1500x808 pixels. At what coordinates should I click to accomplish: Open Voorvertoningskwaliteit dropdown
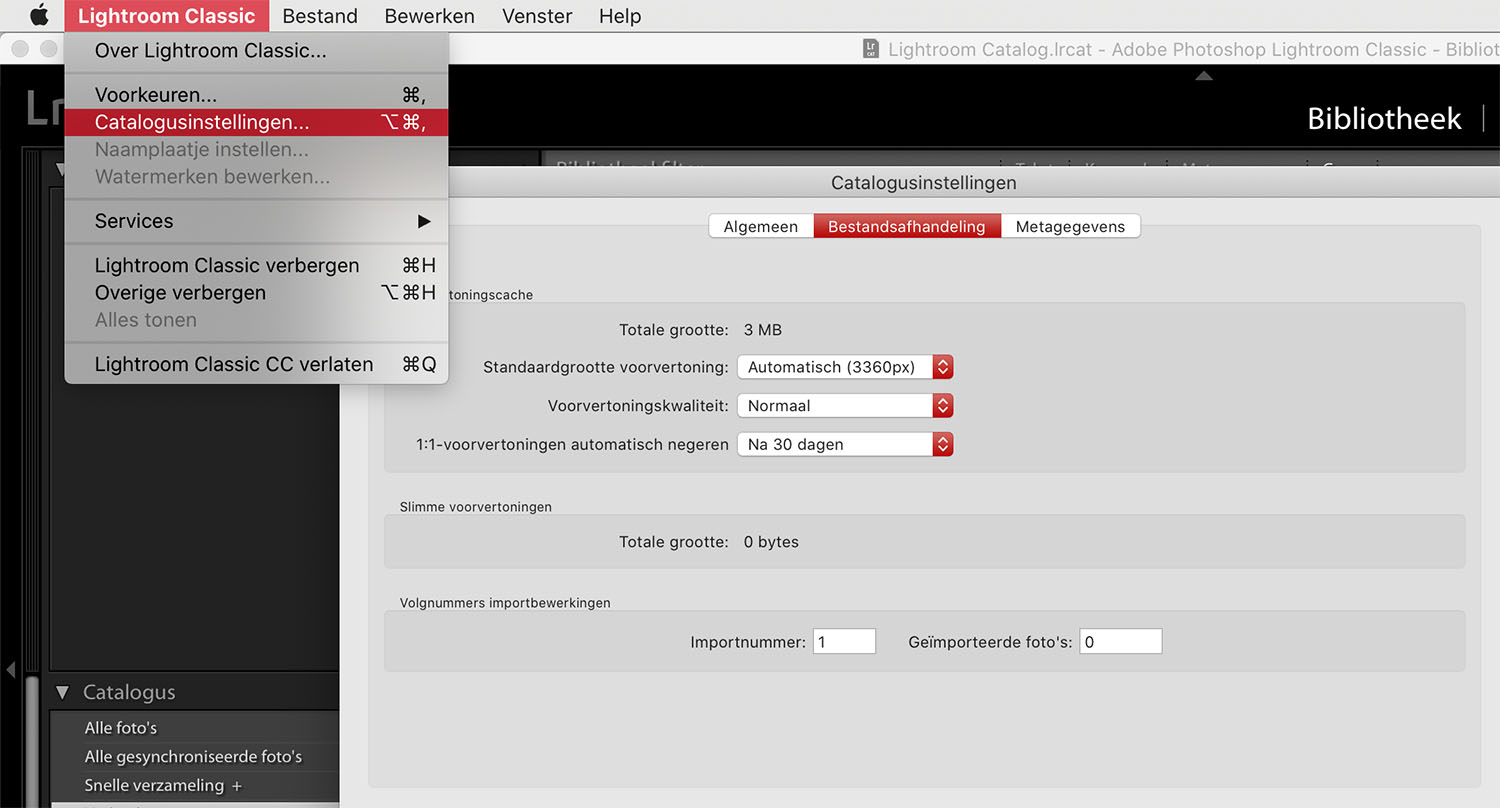tap(845, 406)
